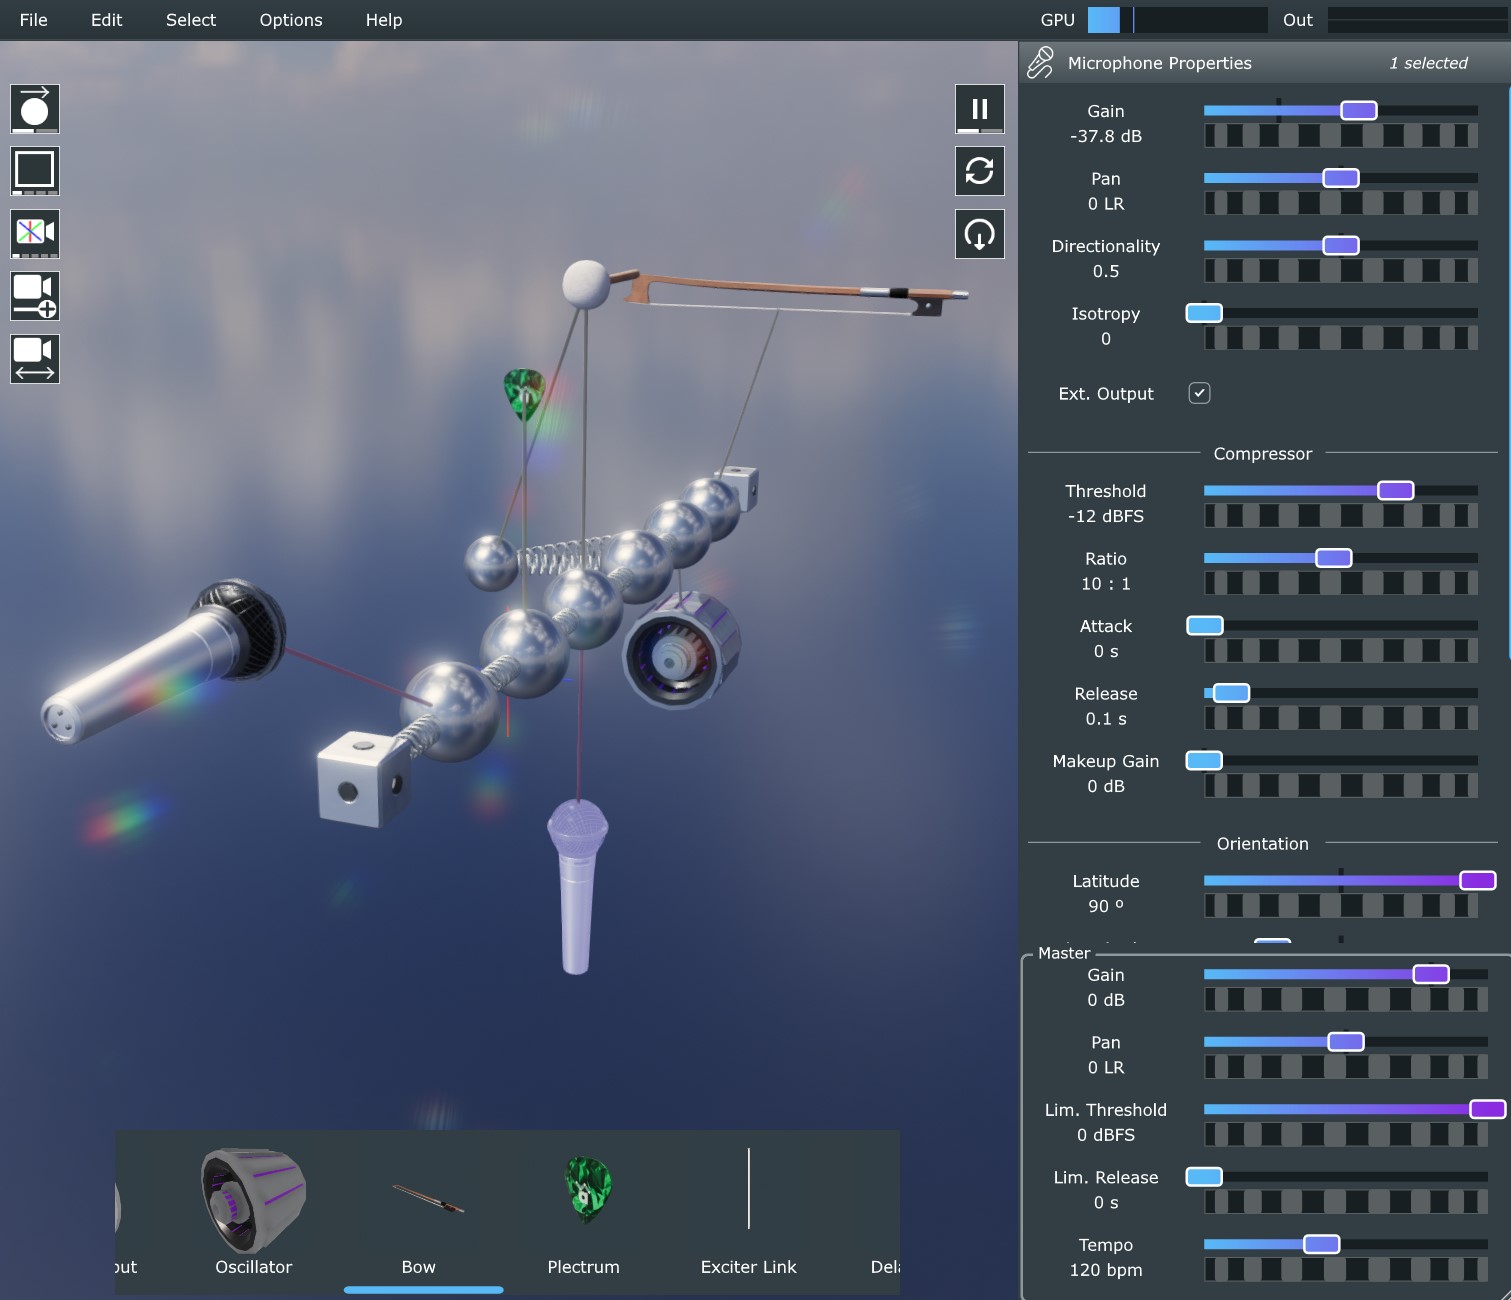This screenshot has width=1511, height=1300.
Task: Uncheck the Ext. Output checkbox
Action: coord(1199,393)
